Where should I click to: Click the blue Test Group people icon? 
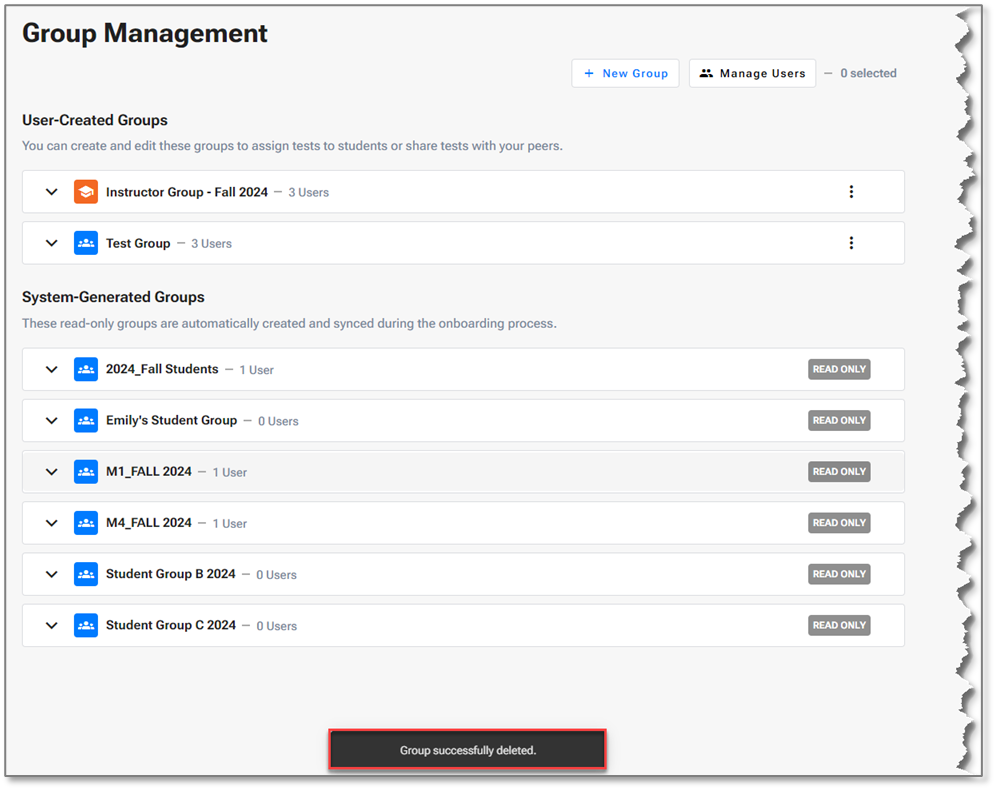click(x=86, y=243)
